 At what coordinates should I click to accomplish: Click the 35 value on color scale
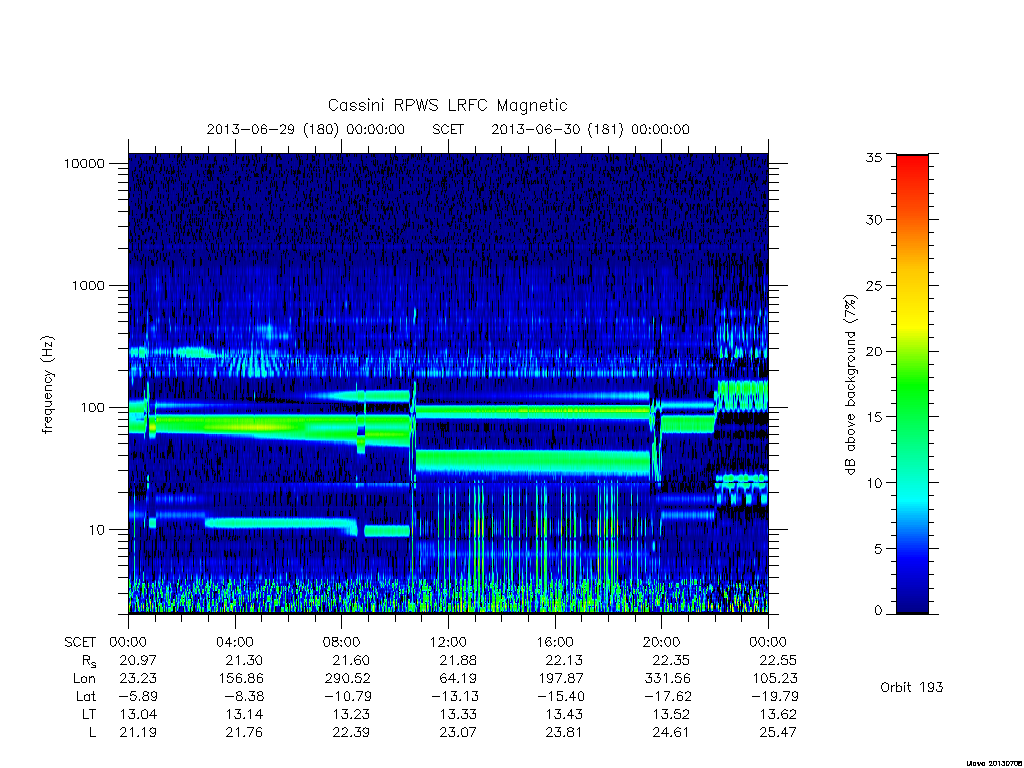click(x=873, y=157)
